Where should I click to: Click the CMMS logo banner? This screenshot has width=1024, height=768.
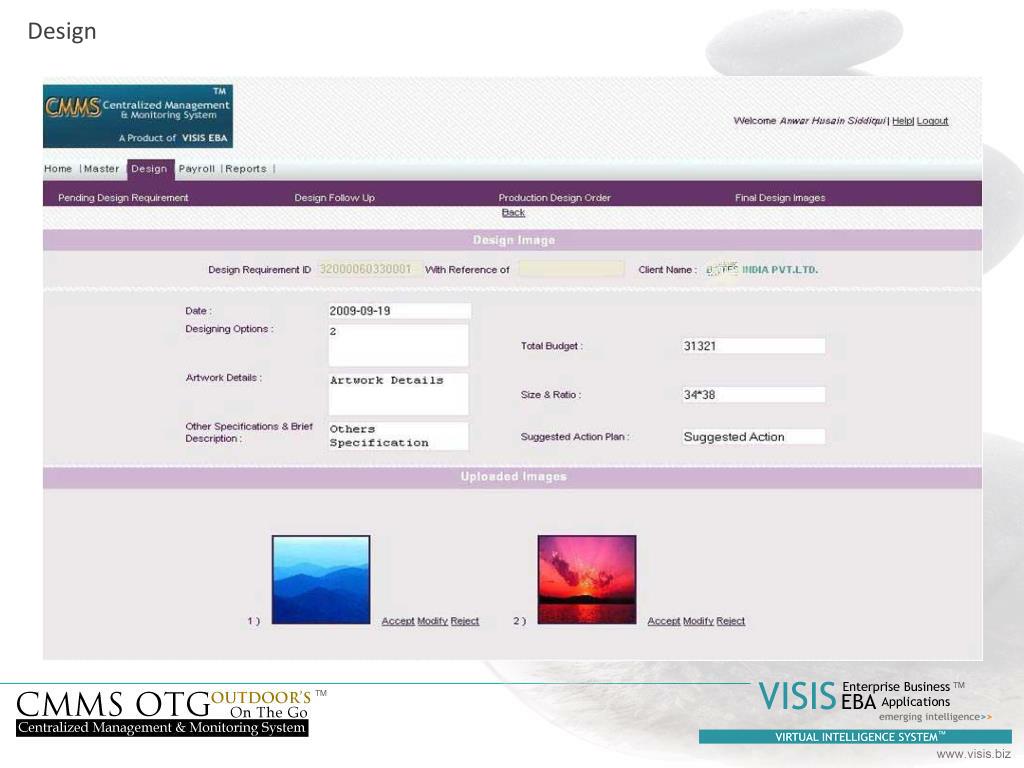coord(138,116)
